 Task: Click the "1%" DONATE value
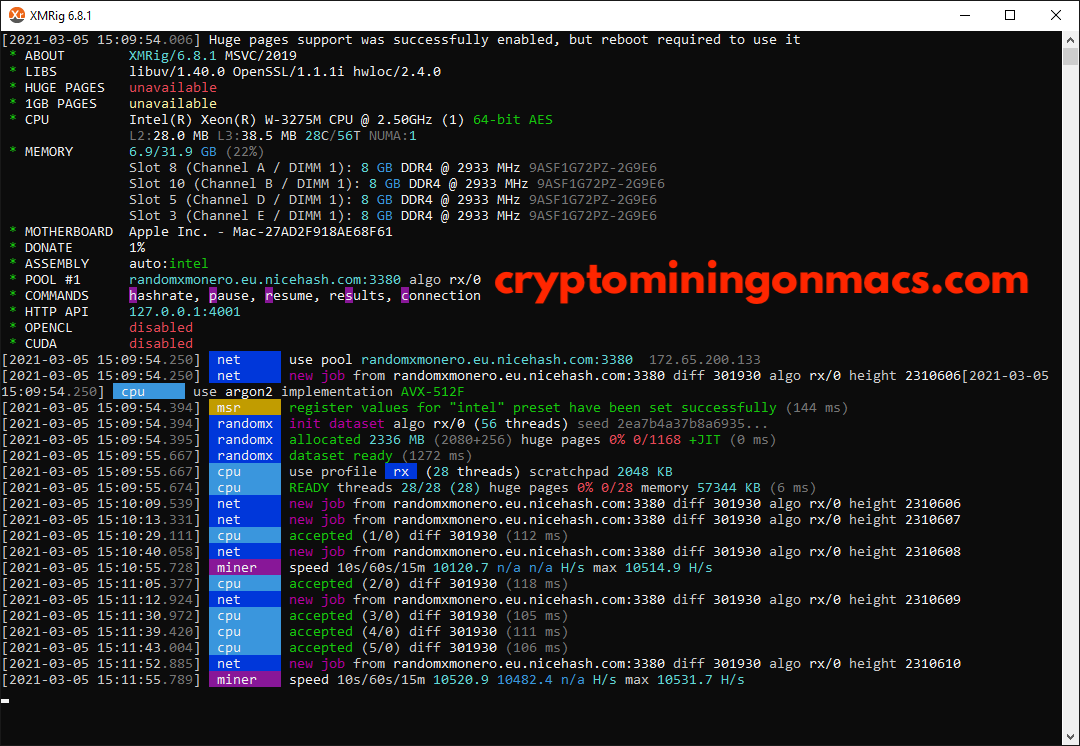click(136, 247)
